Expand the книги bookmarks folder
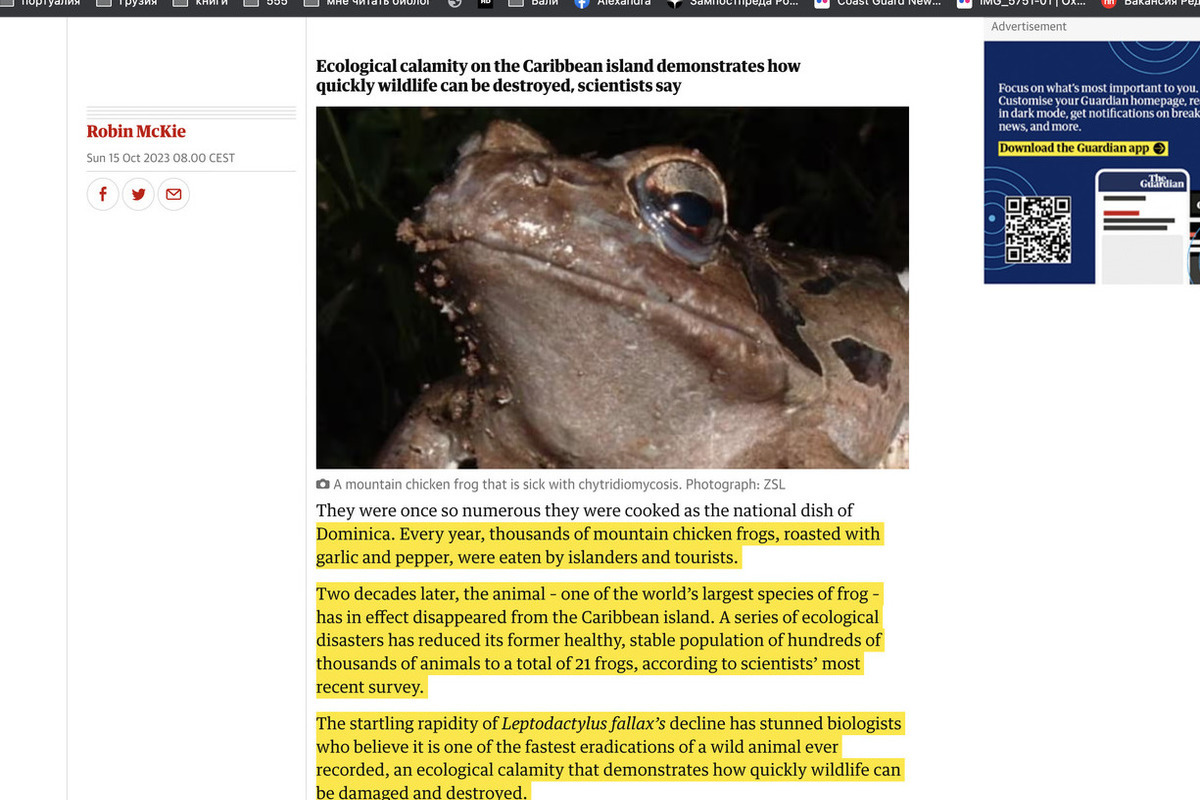Image resolution: width=1200 pixels, height=800 pixels. click(201, 3)
